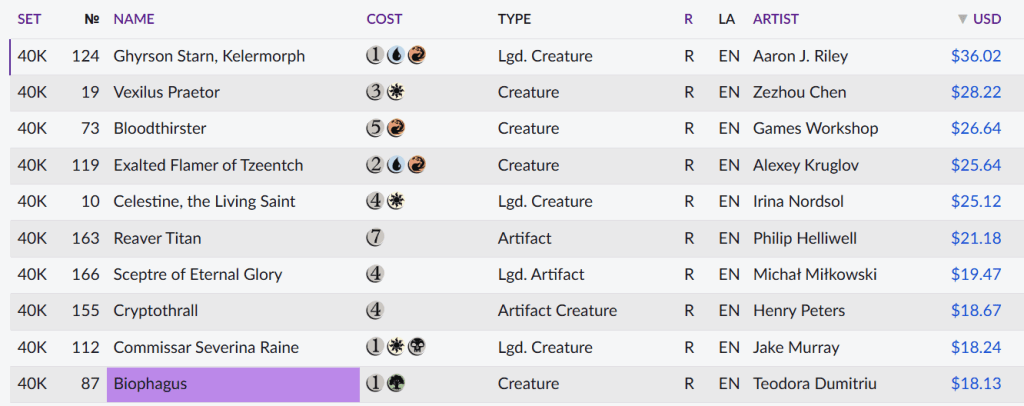This screenshot has height=406, width=1024.
Task: Sort cards by the ARTIST column header
Action: coord(775,19)
